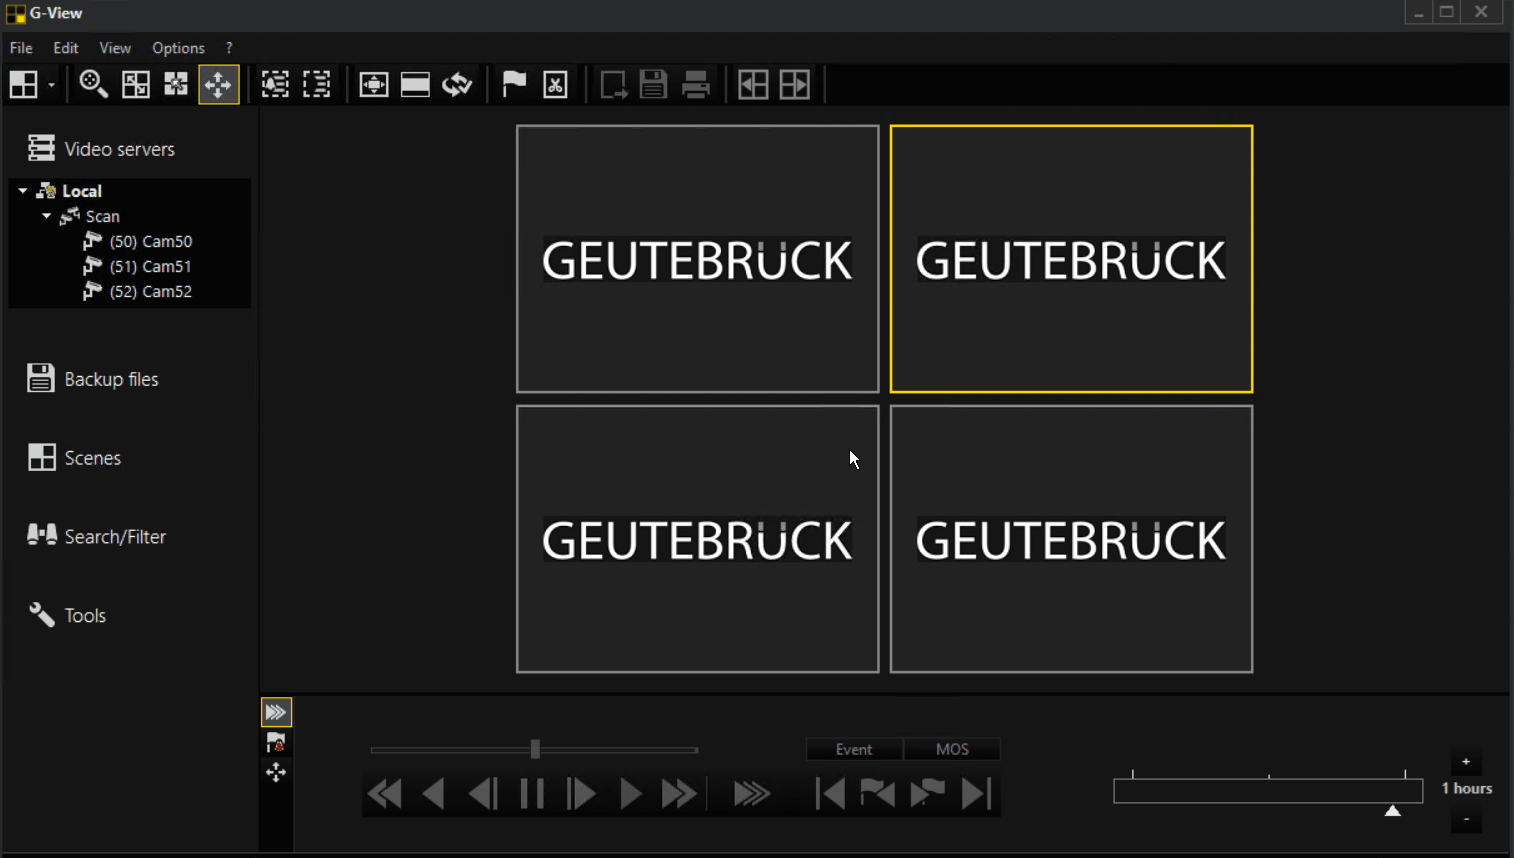Click the scissors cut icon

coord(556,85)
